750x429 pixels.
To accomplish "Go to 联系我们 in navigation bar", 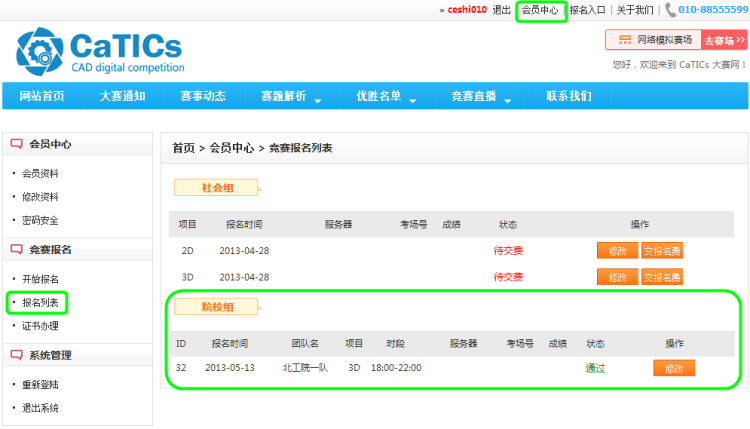I will (x=568, y=97).
